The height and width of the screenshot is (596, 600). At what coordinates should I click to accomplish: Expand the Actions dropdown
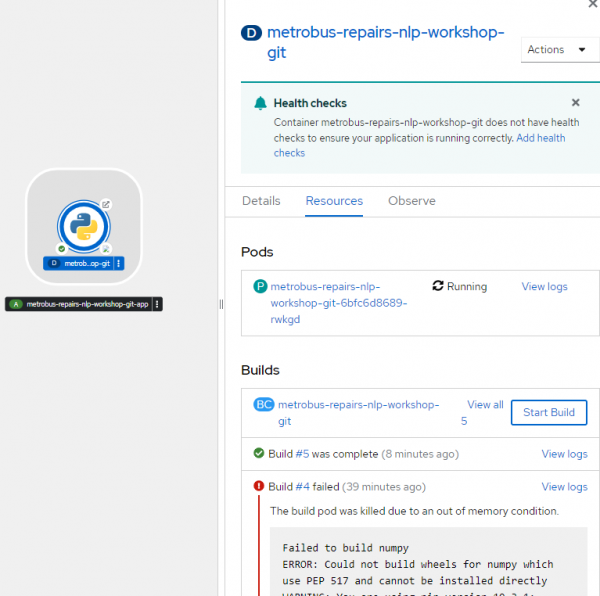click(x=559, y=50)
